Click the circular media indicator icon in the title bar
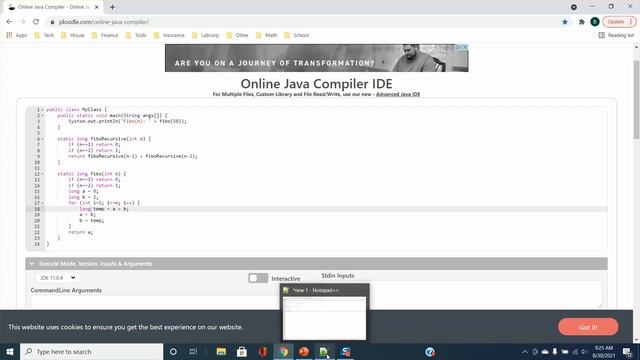640x360 pixels. pos(574,7)
